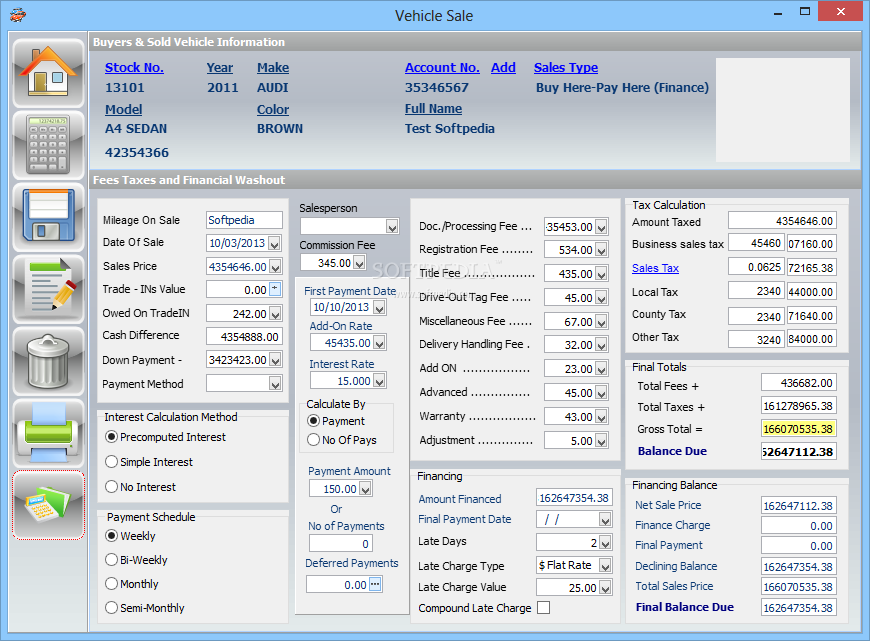The width and height of the screenshot is (870, 641).
Task: Expand the Salesperson dropdown
Action: coord(392,226)
